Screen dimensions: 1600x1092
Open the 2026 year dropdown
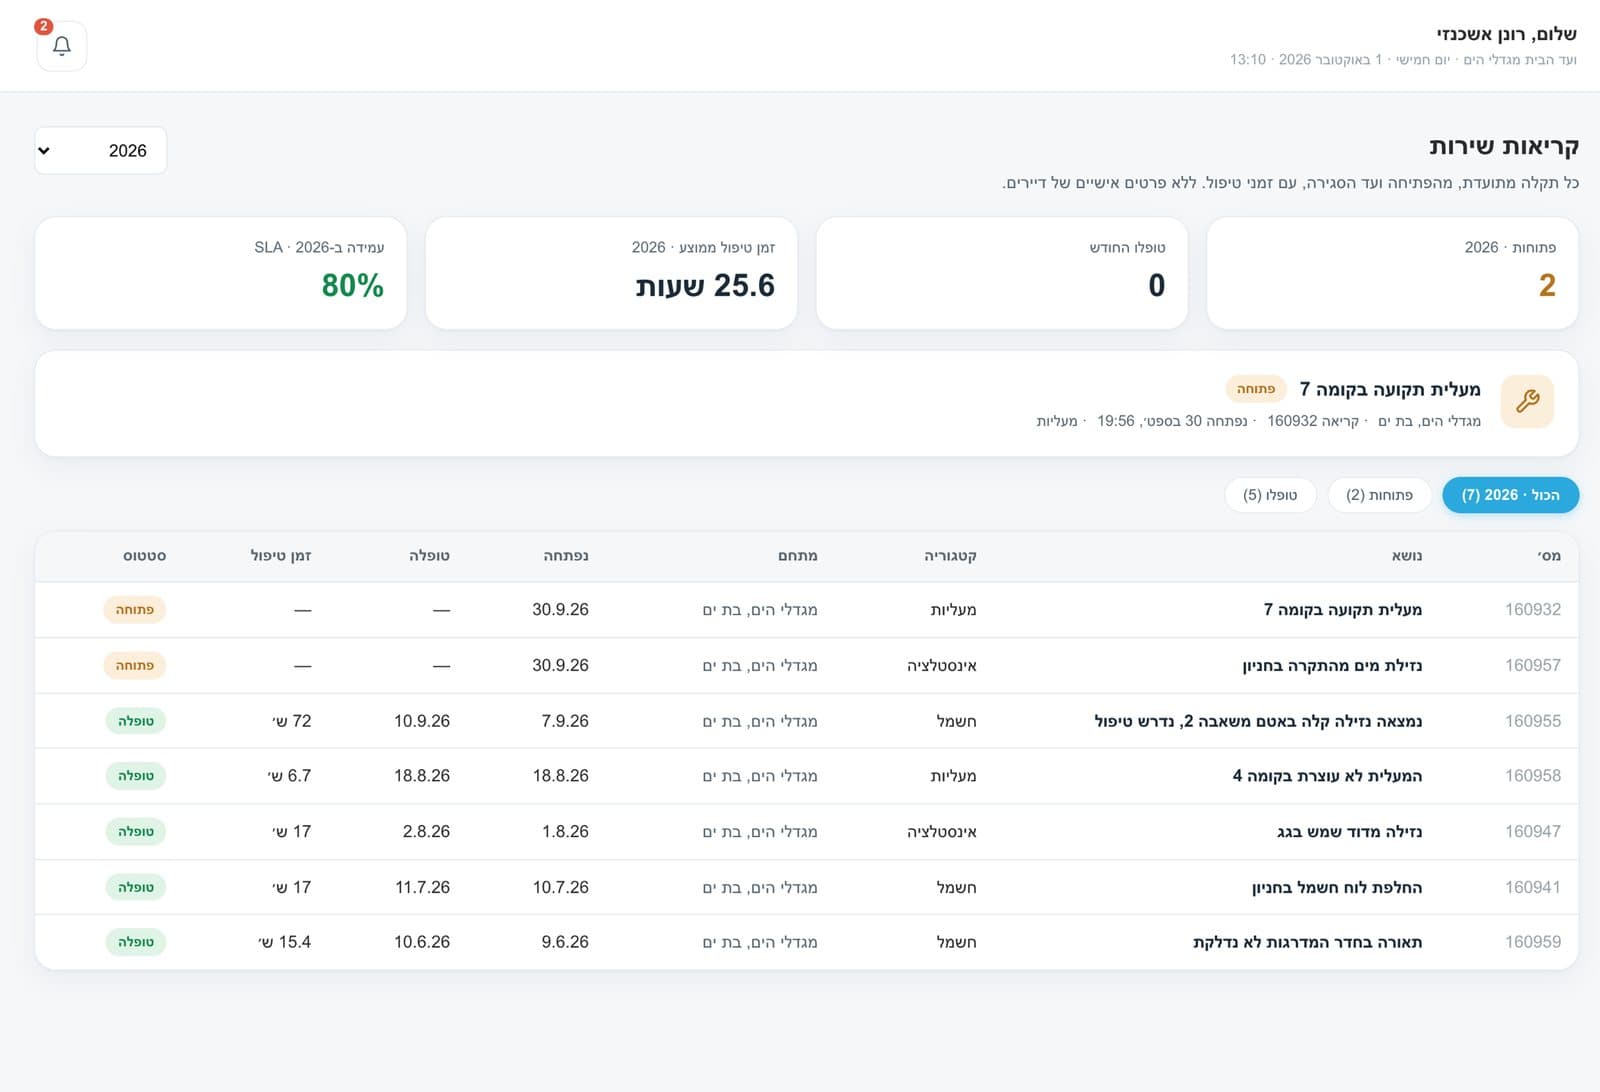(x=101, y=150)
